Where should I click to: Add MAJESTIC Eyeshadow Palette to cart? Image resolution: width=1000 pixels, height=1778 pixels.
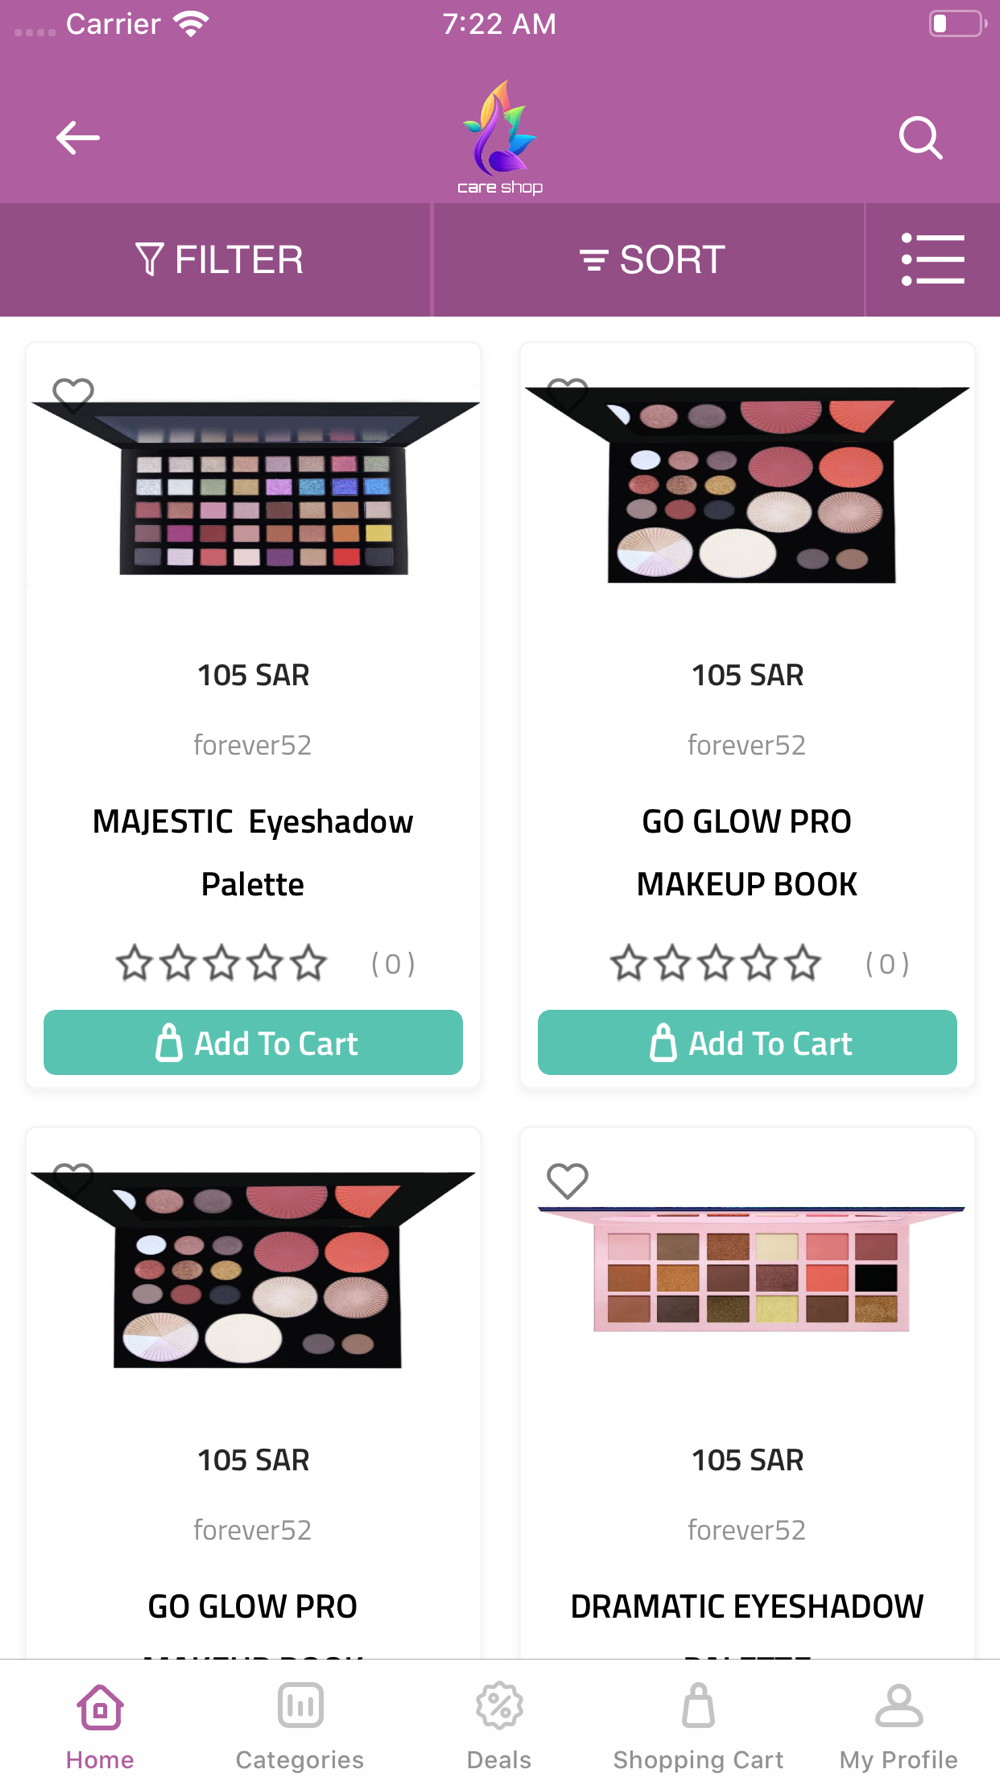pos(253,1042)
